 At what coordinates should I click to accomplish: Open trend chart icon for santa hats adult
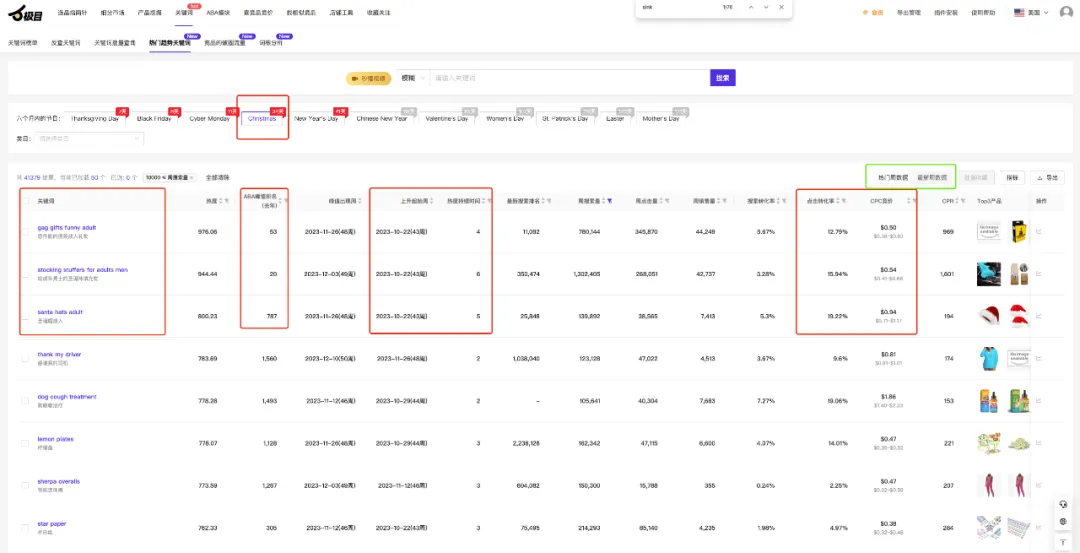coord(1039,316)
